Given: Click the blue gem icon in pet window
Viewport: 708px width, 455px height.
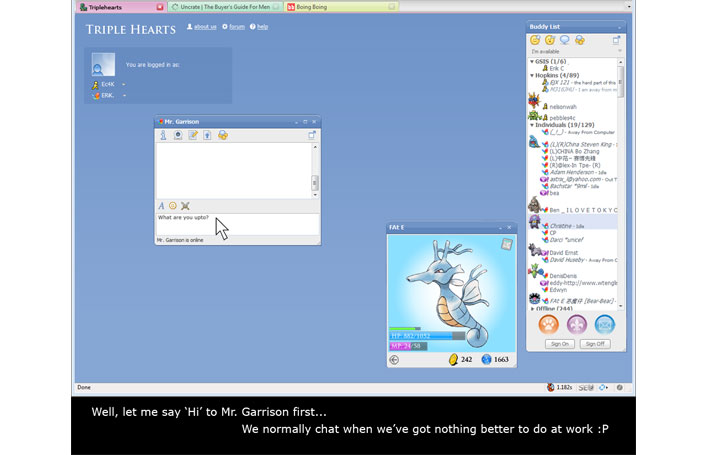Looking at the screenshot, I should (x=486, y=359).
